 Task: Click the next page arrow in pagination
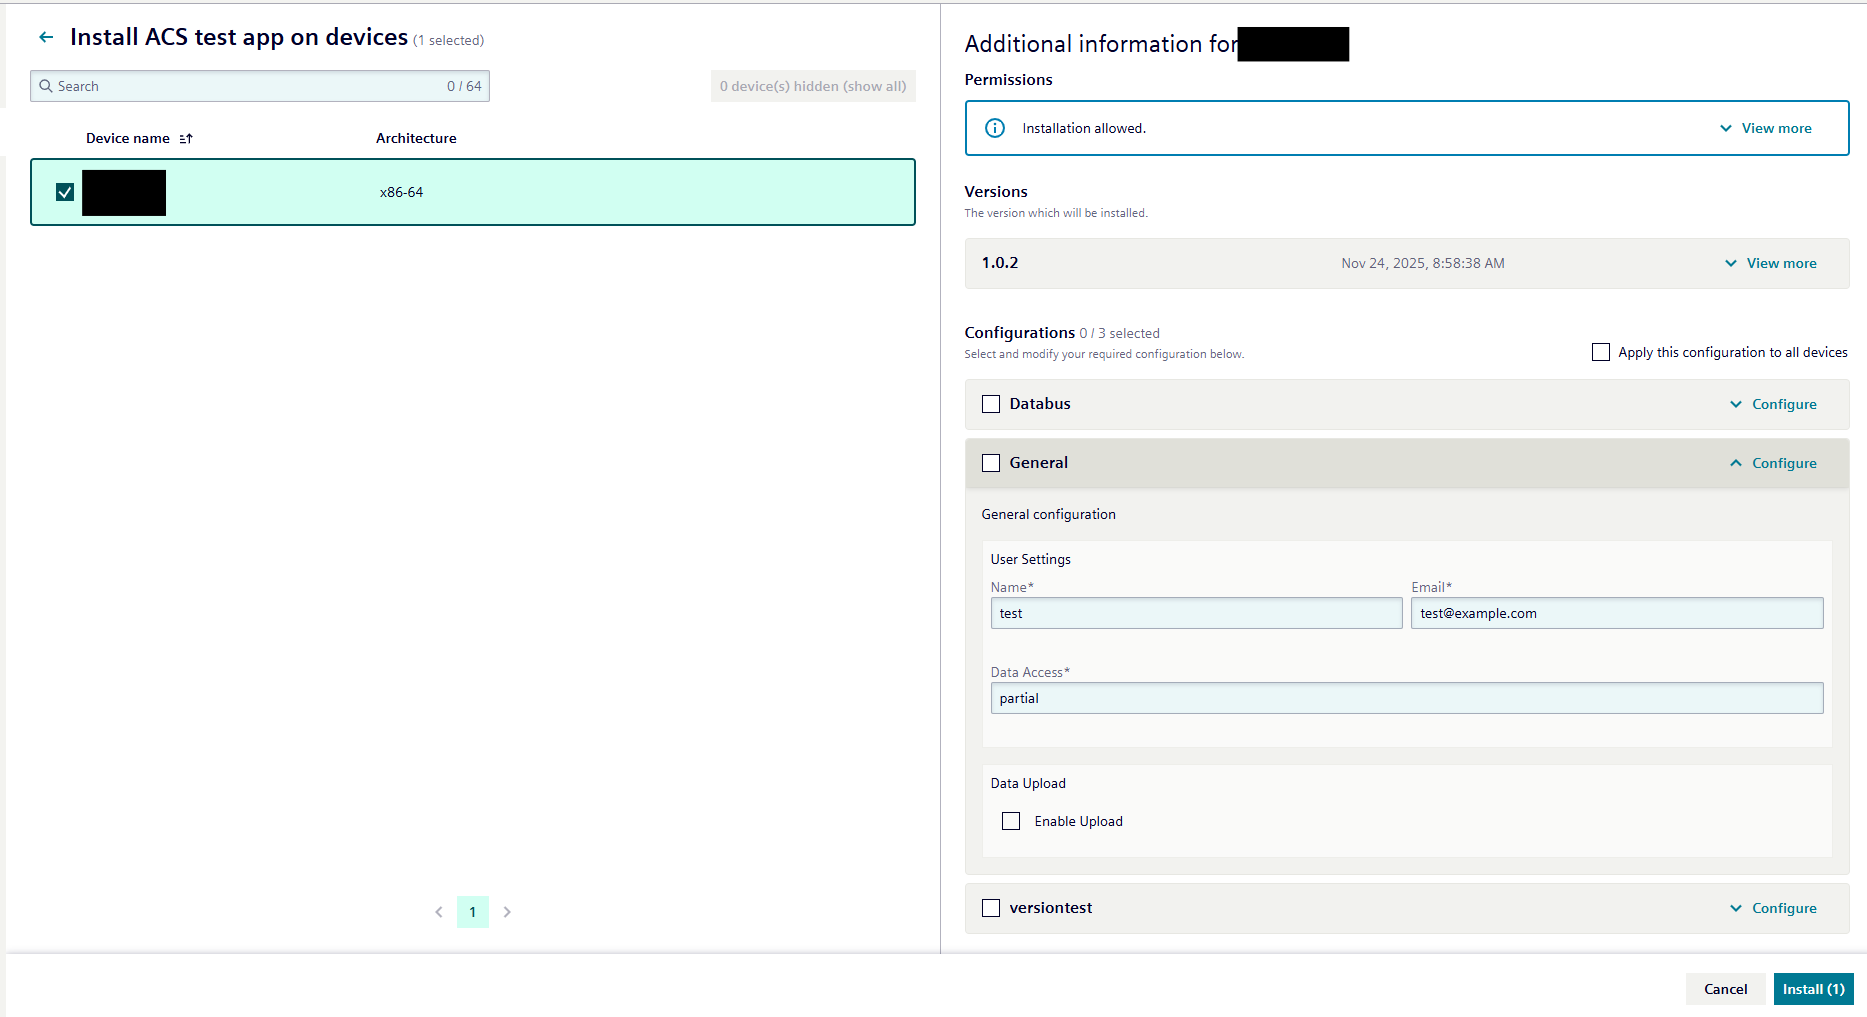tap(507, 911)
